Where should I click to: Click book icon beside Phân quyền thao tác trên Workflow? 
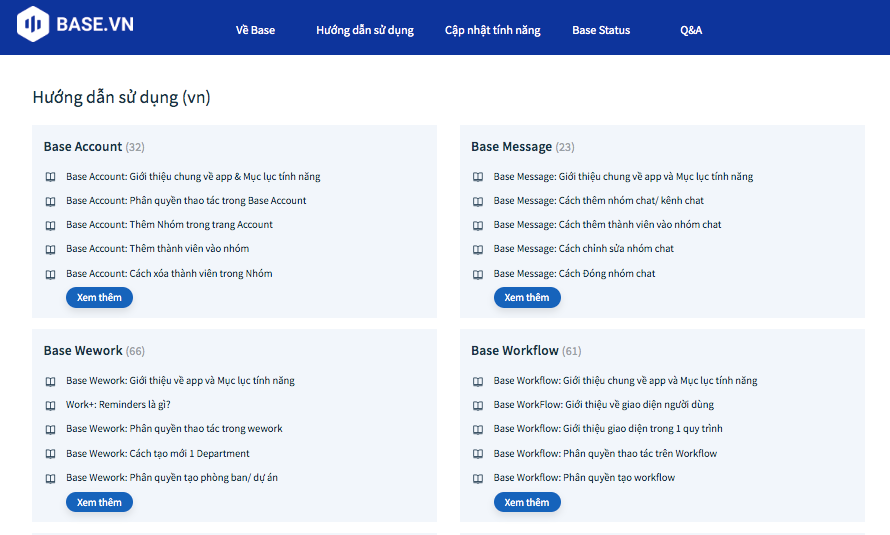[478, 454]
